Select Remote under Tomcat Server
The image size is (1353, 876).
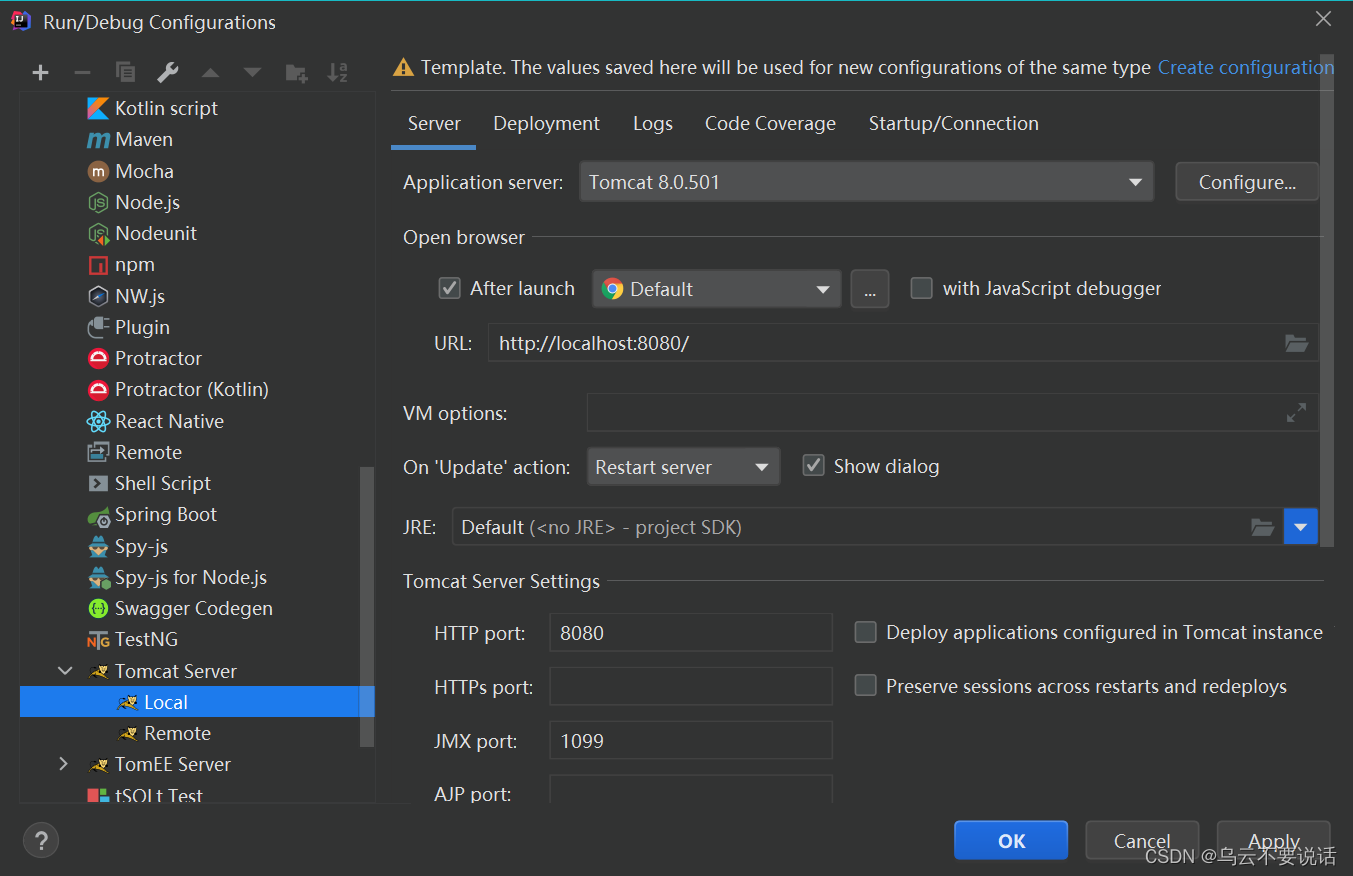click(x=177, y=733)
